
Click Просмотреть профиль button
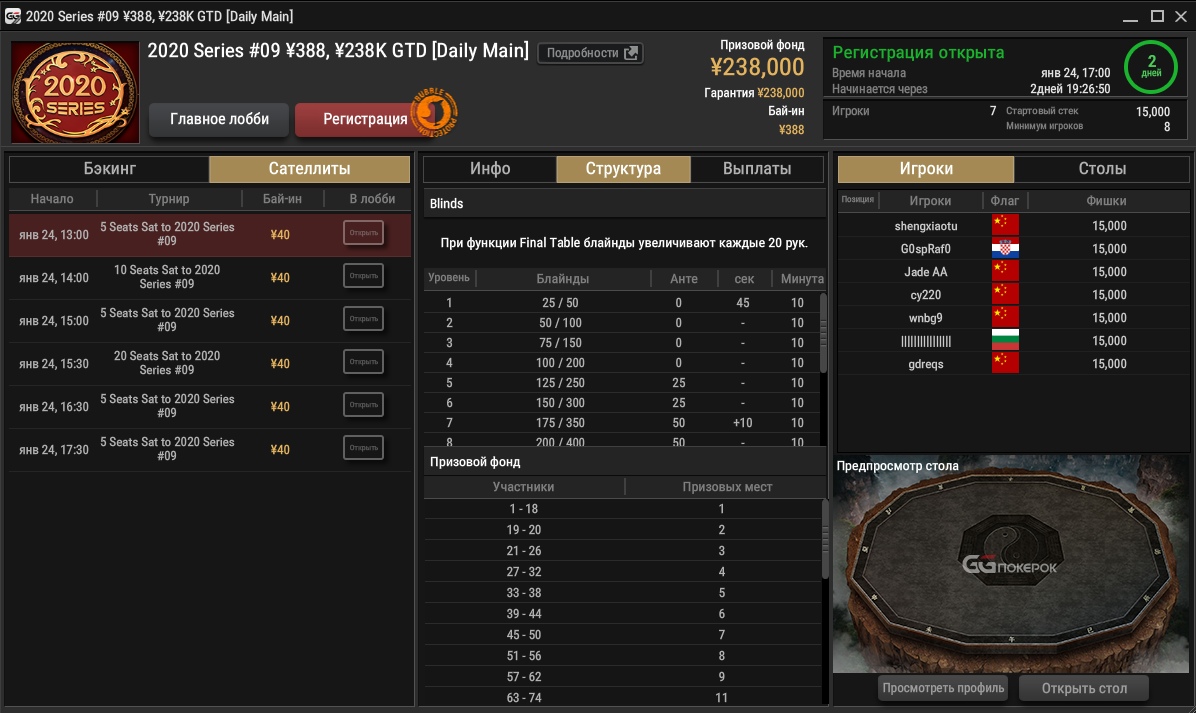pyautogui.click(x=942, y=688)
